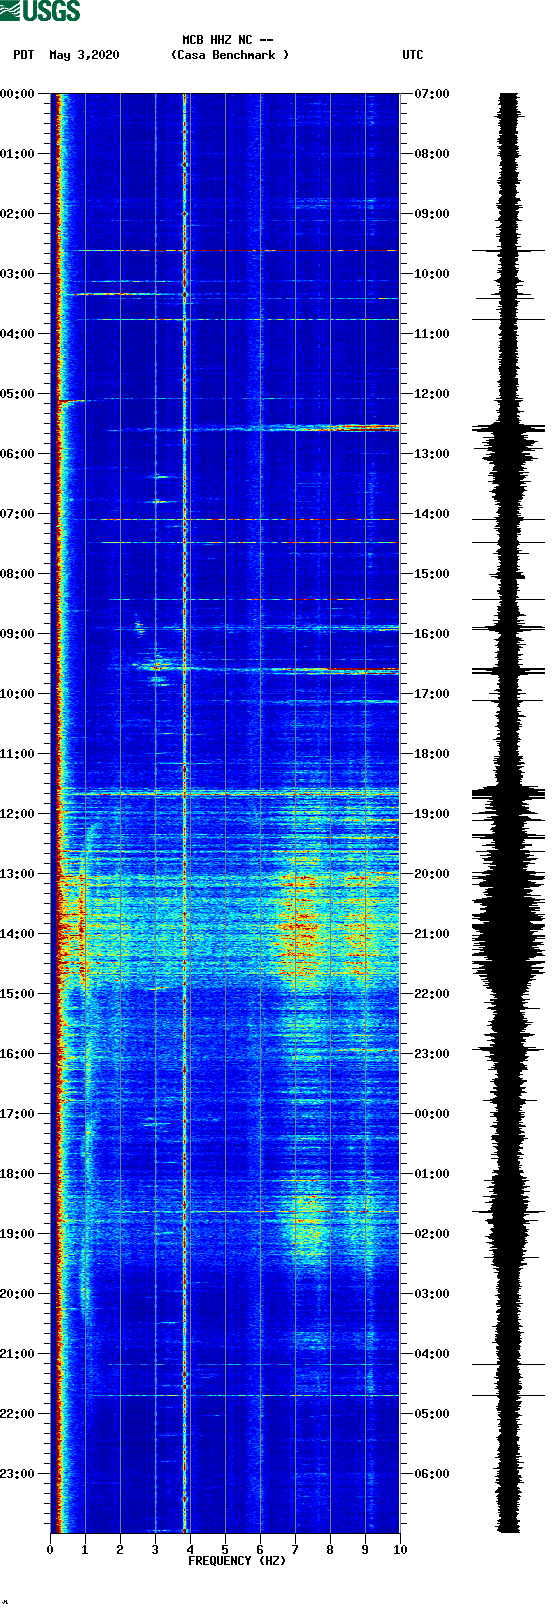Click the '07:00' UTC time label
552x1613 pixels.
click(432, 94)
